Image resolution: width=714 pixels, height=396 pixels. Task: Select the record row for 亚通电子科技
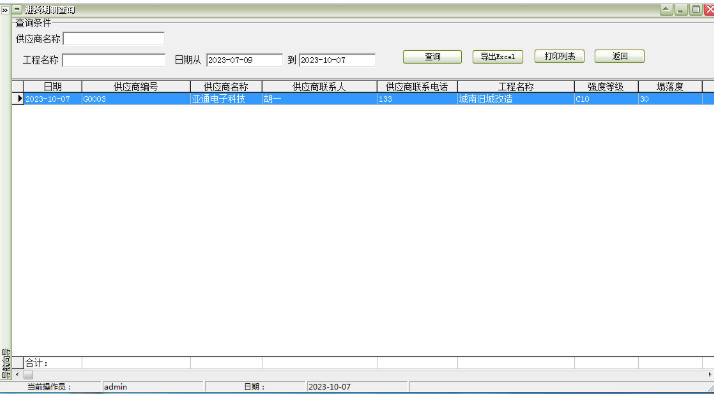[363, 98]
